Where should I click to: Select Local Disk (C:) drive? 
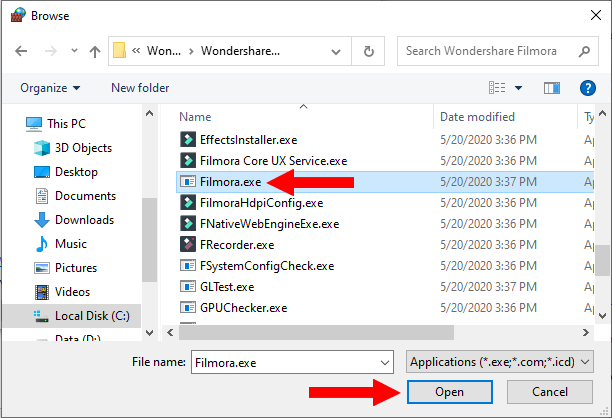(72, 316)
